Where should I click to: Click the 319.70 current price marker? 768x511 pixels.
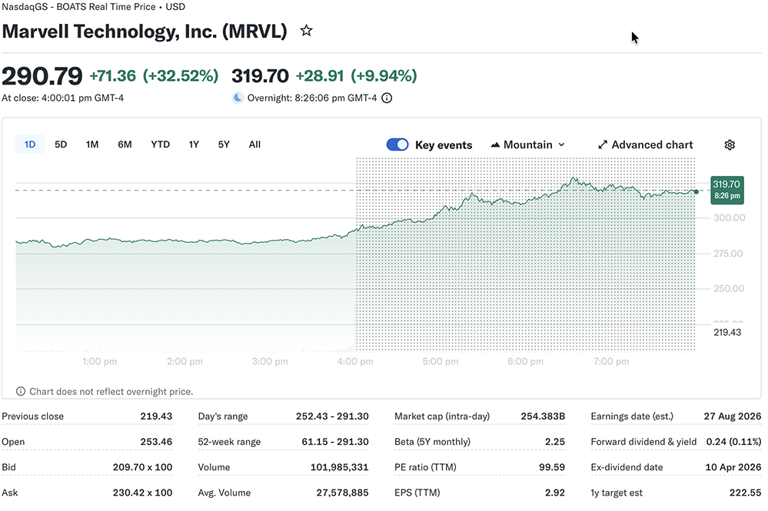click(727, 190)
